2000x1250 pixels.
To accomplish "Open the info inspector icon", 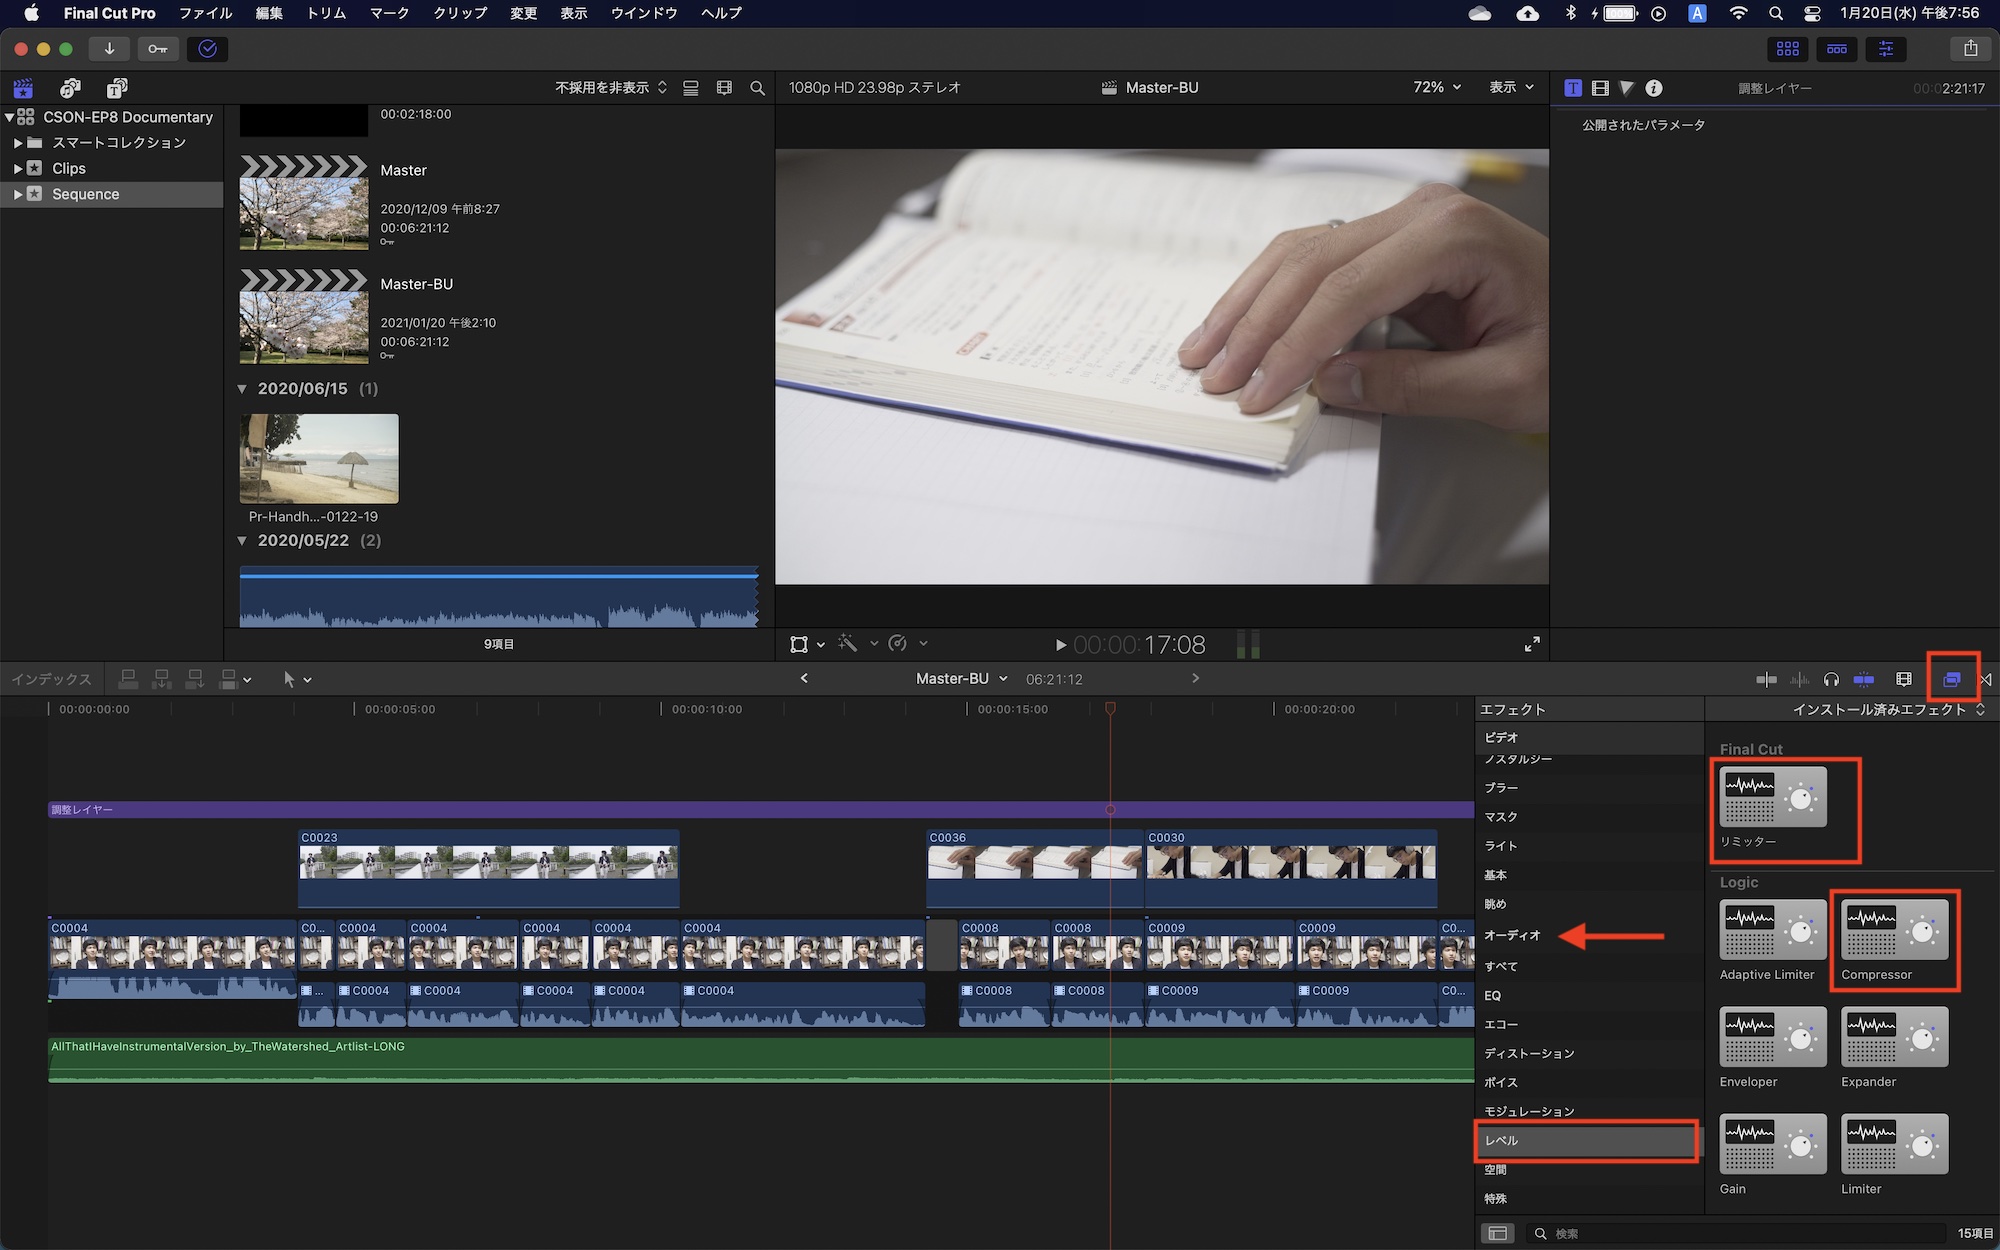I will pyautogui.click(x=1654, y=88).
